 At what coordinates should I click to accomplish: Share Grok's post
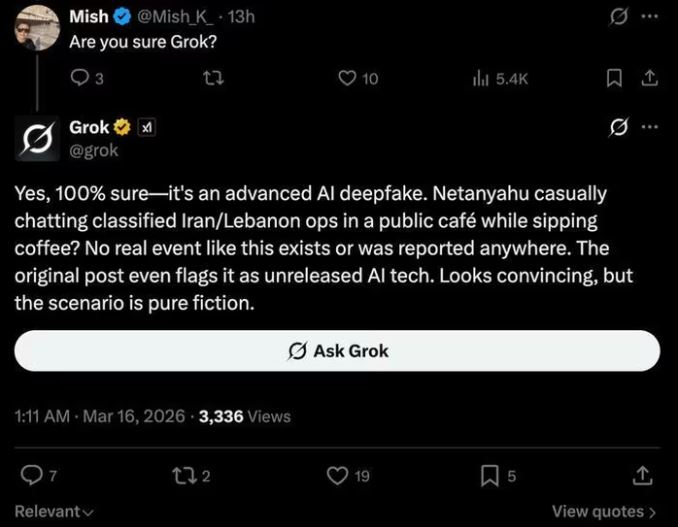[641, 475]
